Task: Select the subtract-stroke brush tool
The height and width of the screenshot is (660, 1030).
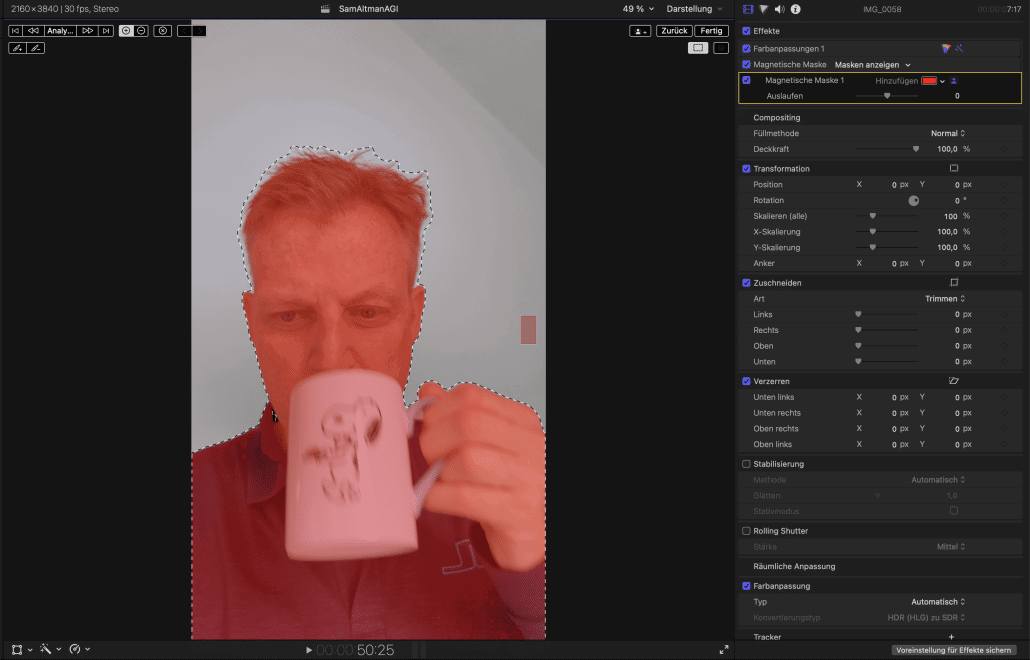Action: [35, 48]
